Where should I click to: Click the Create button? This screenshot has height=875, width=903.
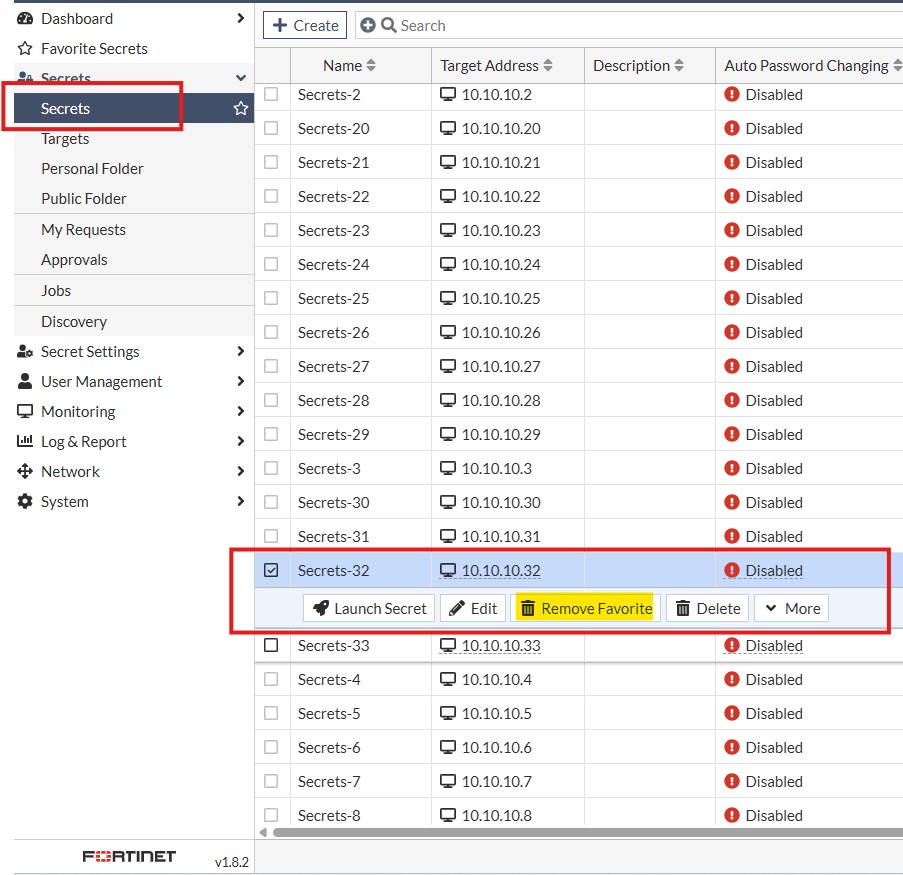tap(305, 25)
